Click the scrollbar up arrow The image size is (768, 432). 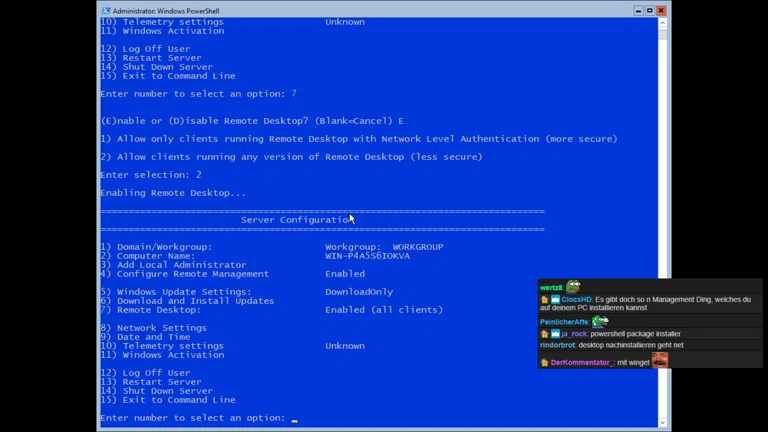pos(662,23)
